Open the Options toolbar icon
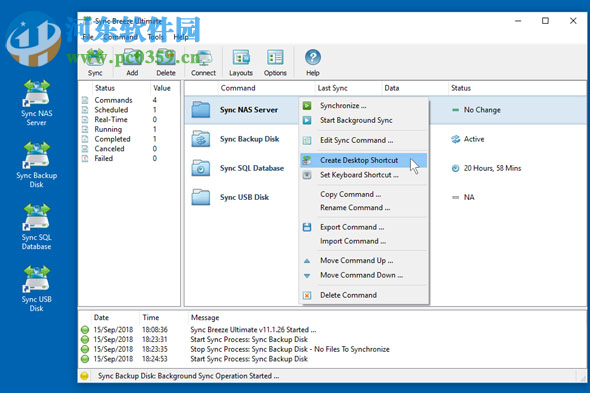The width and height of the screenshot is (590, 393). tap(275, 58)
